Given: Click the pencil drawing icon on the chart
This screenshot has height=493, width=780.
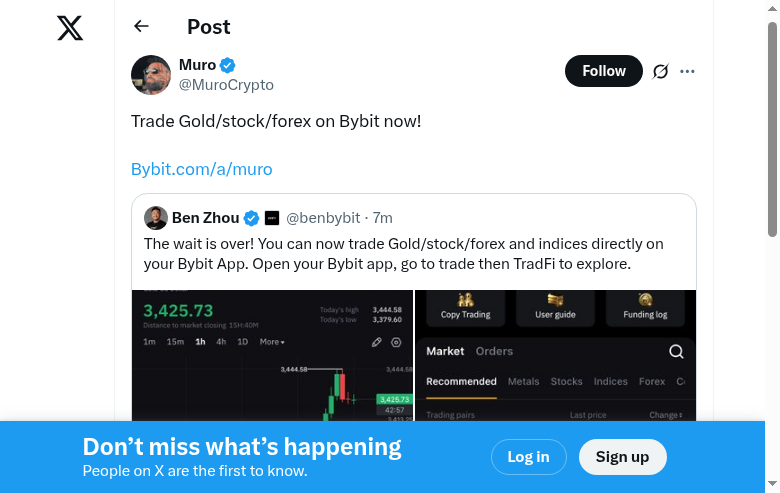Looking at the screenshot, I should (377, 342).
